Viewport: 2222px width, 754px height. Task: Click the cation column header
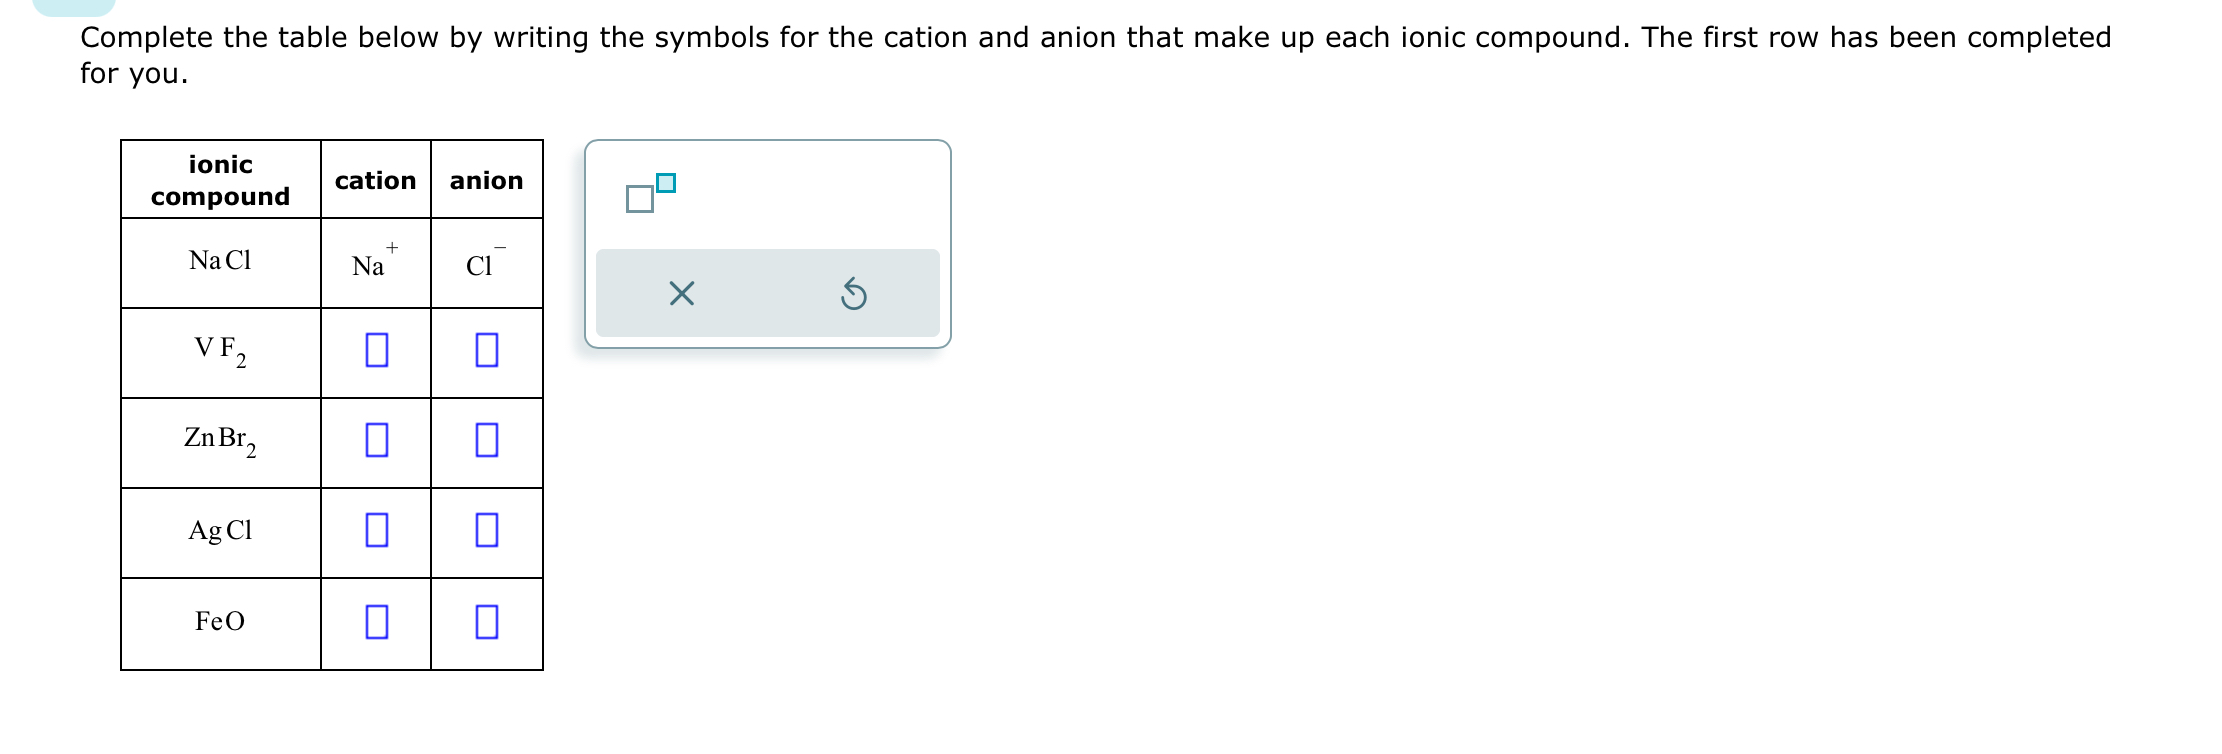(x=375, y=181)
